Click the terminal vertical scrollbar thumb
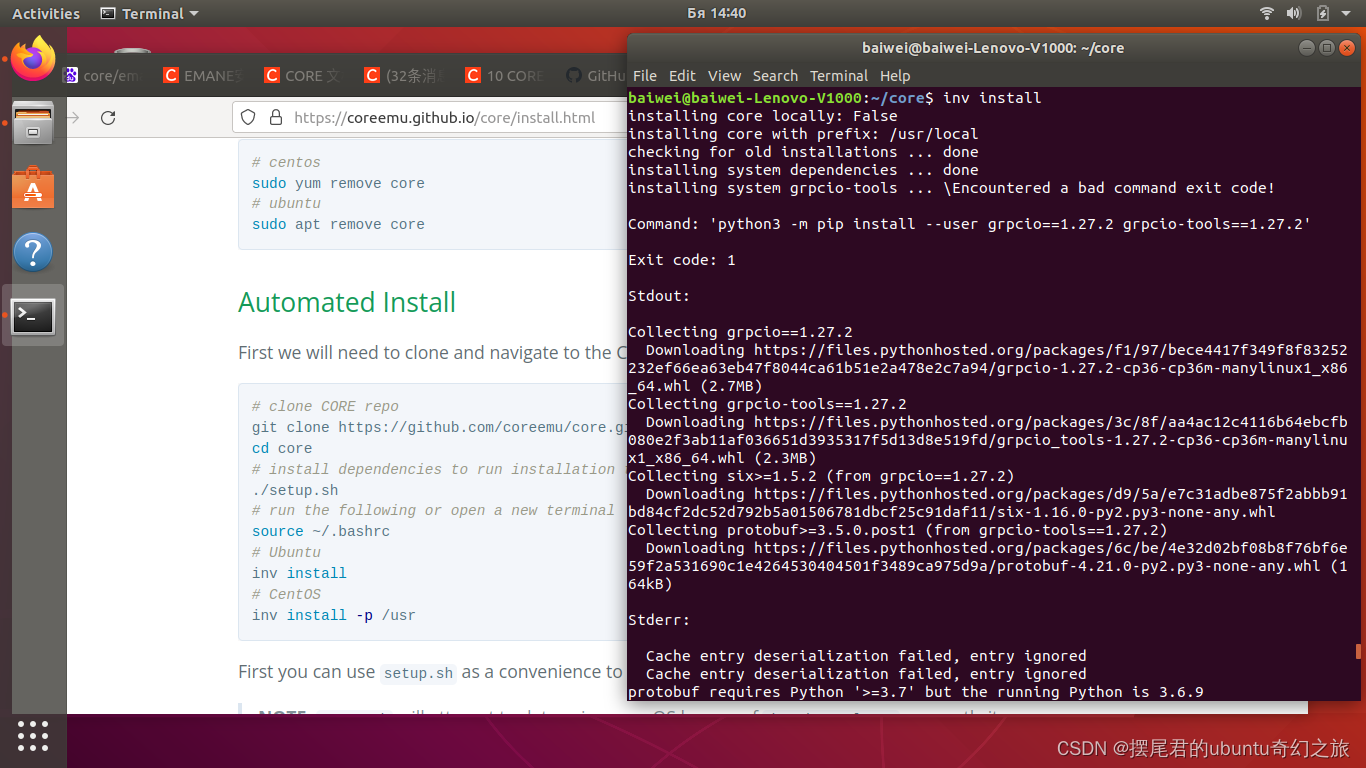The height and width of the screenshot is (768, 1366). point(1358,651)
